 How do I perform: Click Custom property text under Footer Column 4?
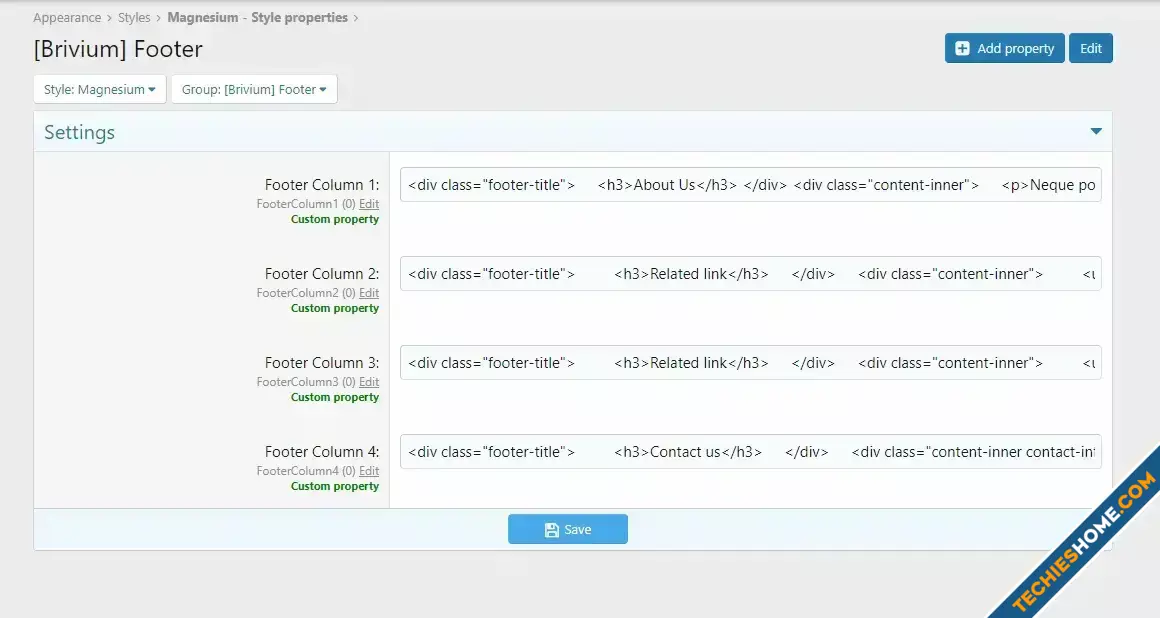[x=334, y=486]
